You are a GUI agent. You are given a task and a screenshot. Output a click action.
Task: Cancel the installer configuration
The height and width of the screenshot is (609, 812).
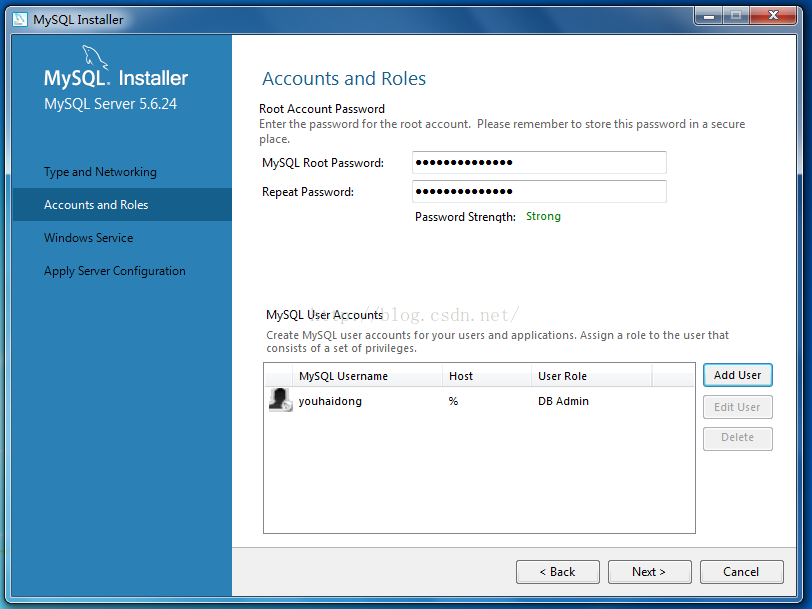[x=742, y=572]
